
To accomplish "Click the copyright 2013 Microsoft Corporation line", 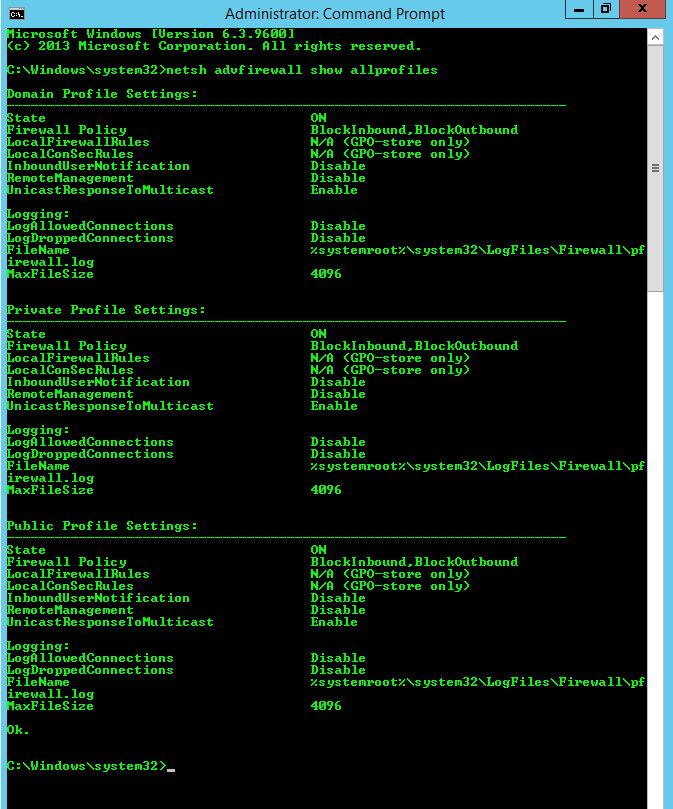I will point(214,46).
